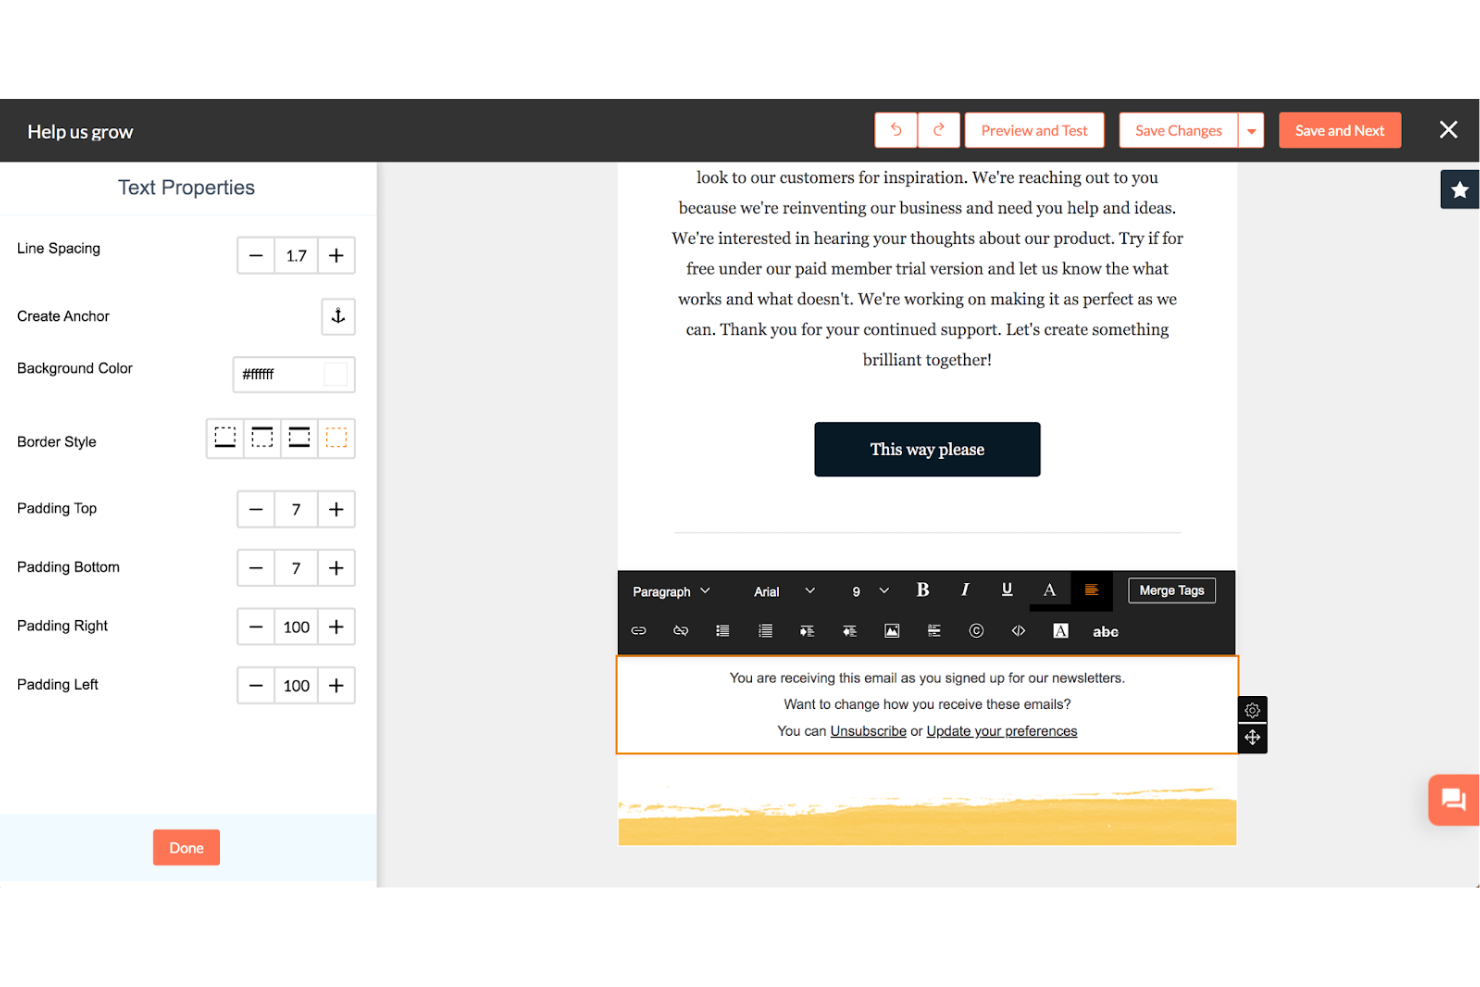Insert a hyperlink with the link icon
Viewport: 1480px width, 987px height.
[x=639, y=631]
